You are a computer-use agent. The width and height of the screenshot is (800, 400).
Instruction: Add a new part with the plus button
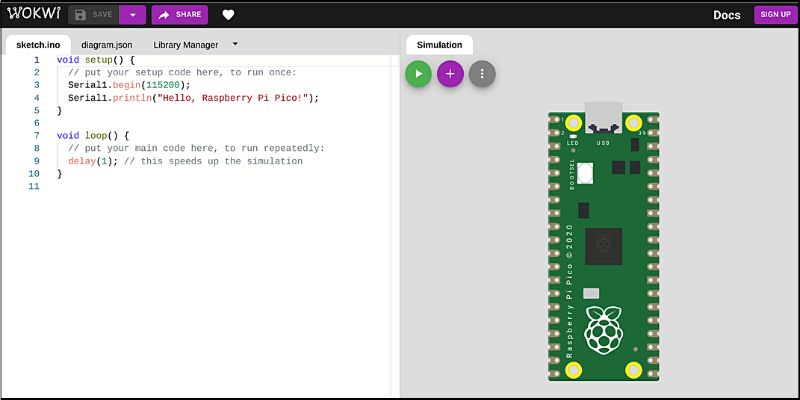(450, 74)
